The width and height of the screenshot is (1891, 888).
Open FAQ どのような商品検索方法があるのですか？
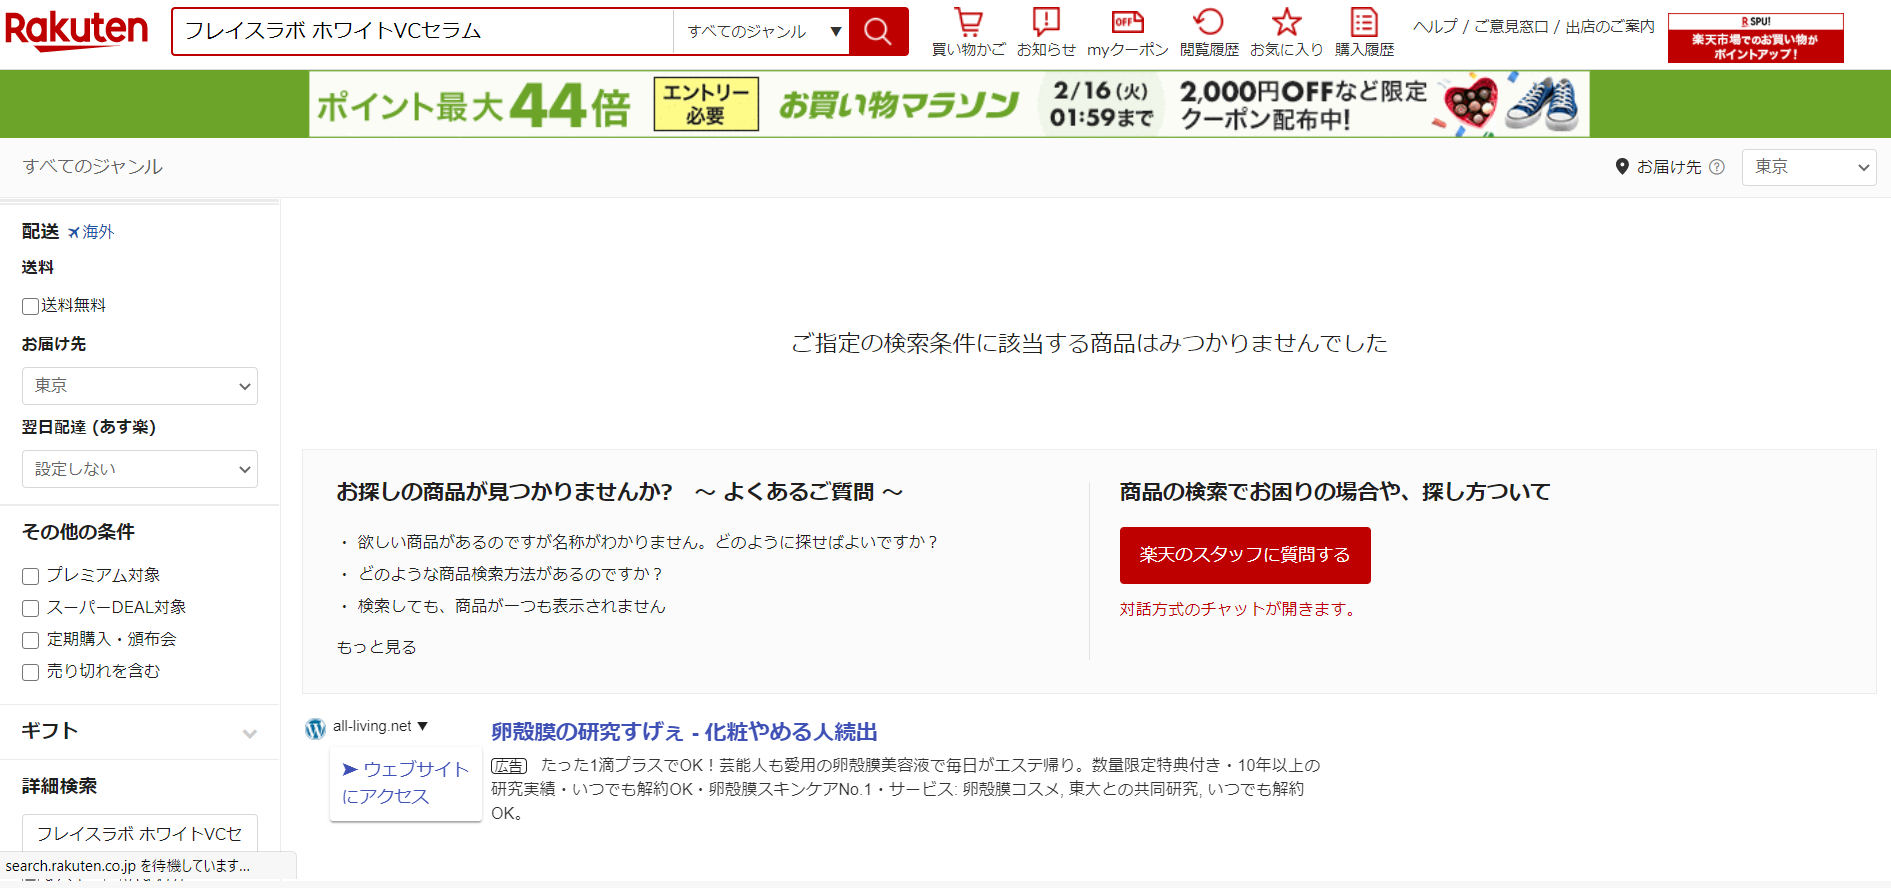pyautogui.click(x=511, y=574)
